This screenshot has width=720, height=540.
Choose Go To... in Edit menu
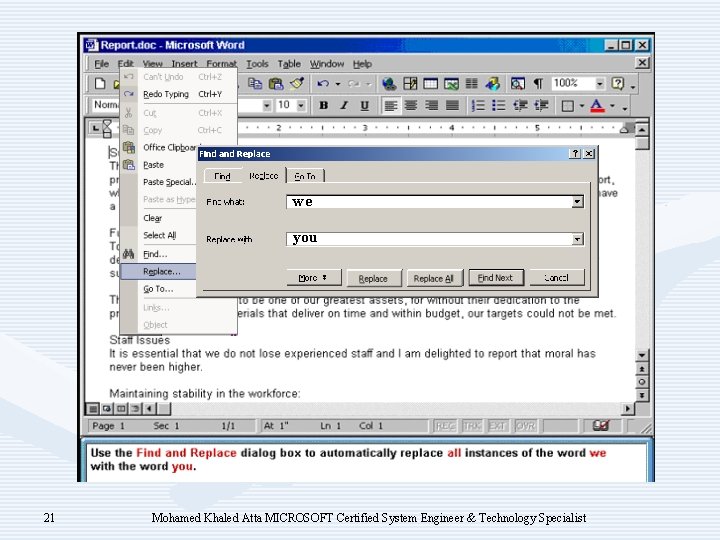tap(158, 289)
